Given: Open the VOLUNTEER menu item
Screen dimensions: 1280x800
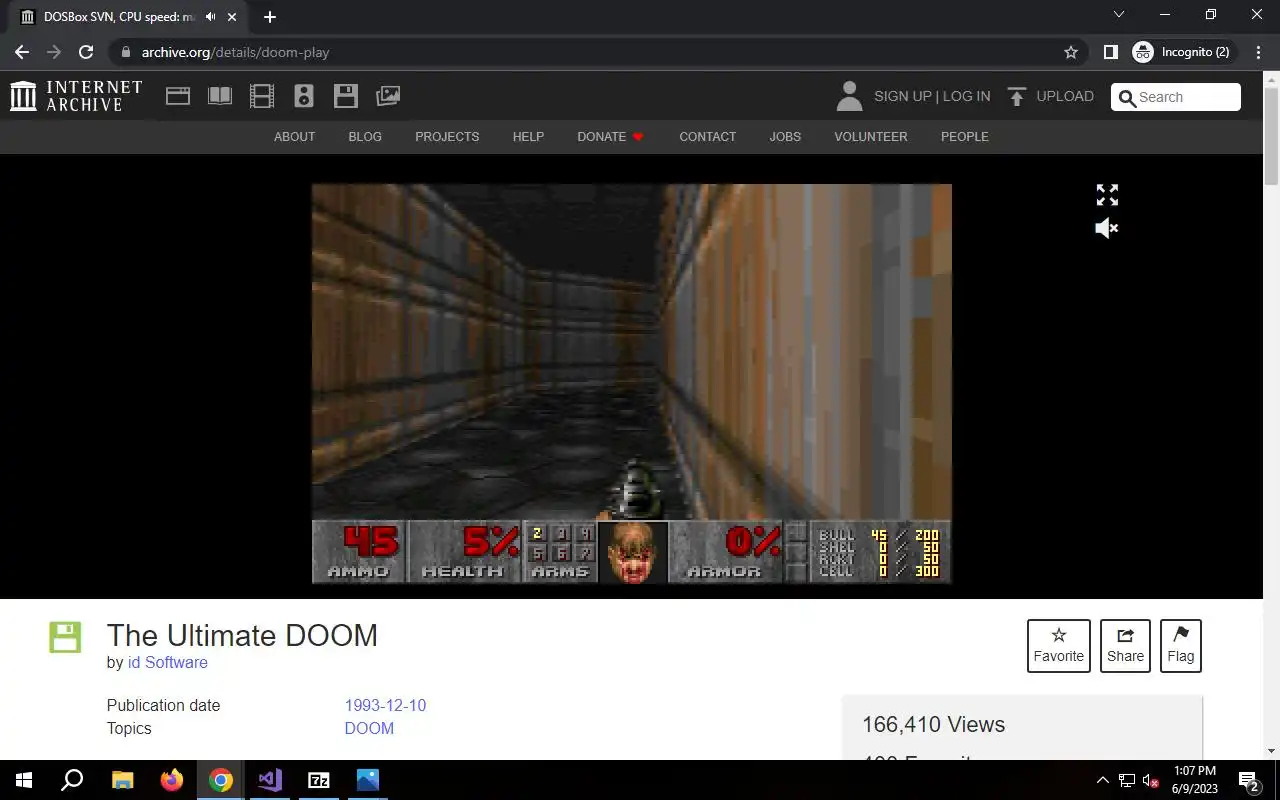Looking at the screenshot, I should 871,136.
